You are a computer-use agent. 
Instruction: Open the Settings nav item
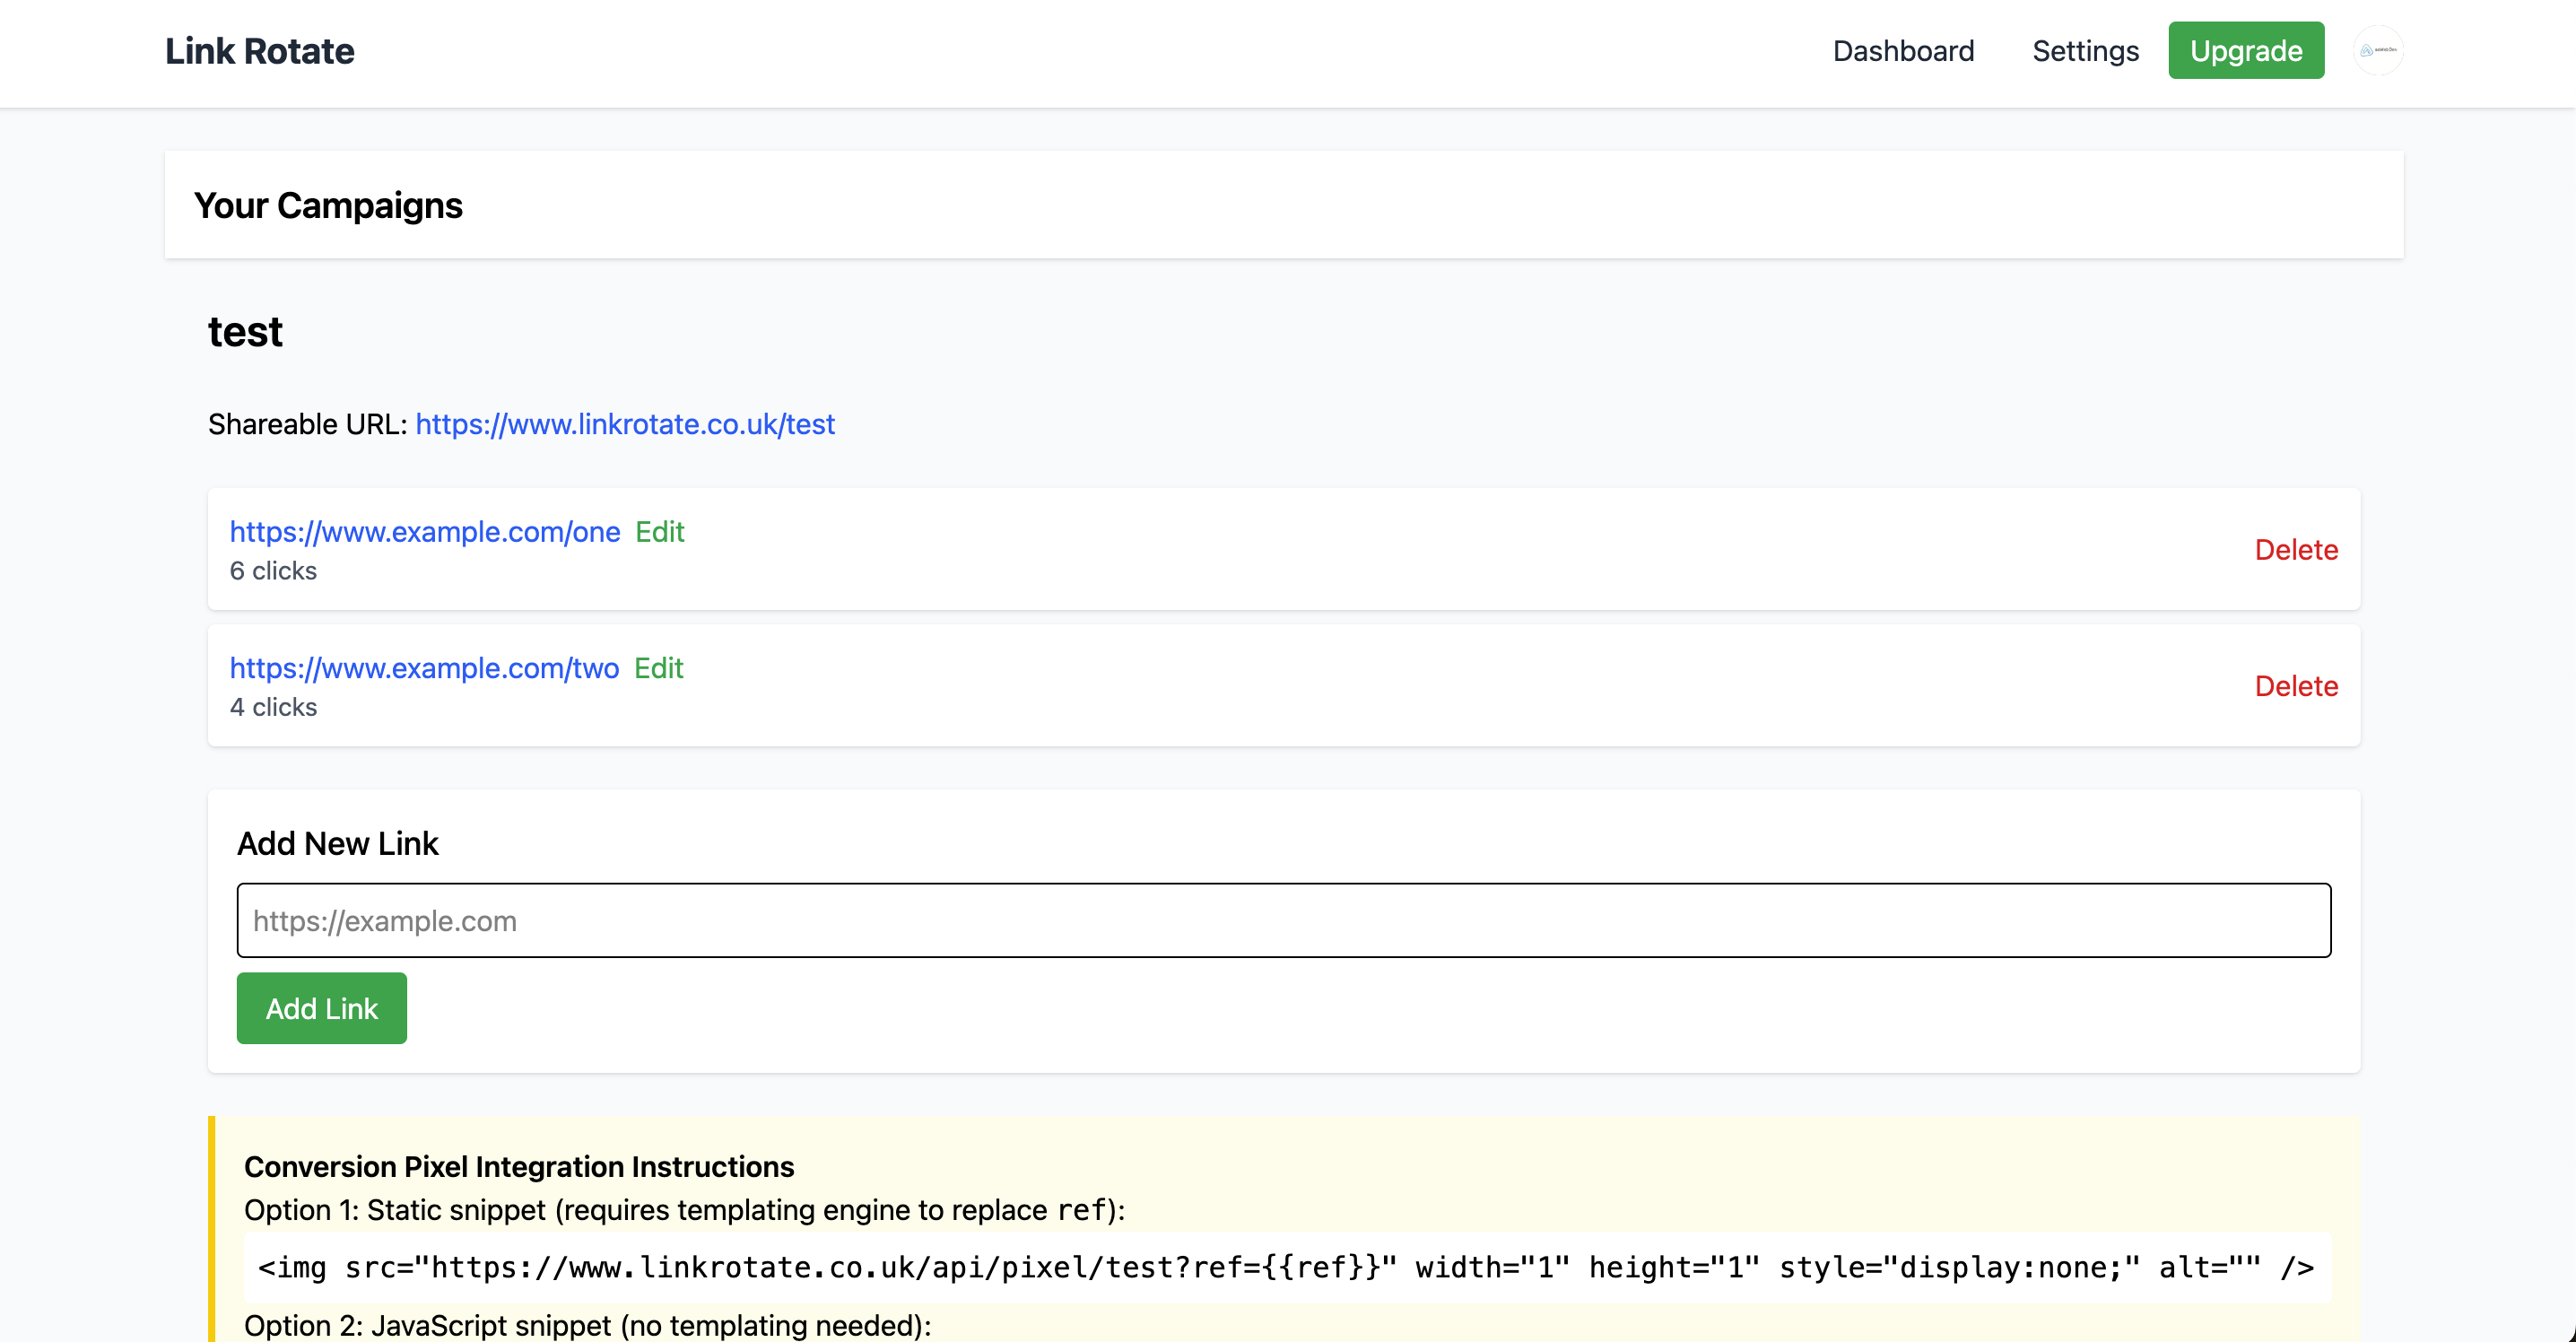pyautogui.click(x=2085, y=51)
